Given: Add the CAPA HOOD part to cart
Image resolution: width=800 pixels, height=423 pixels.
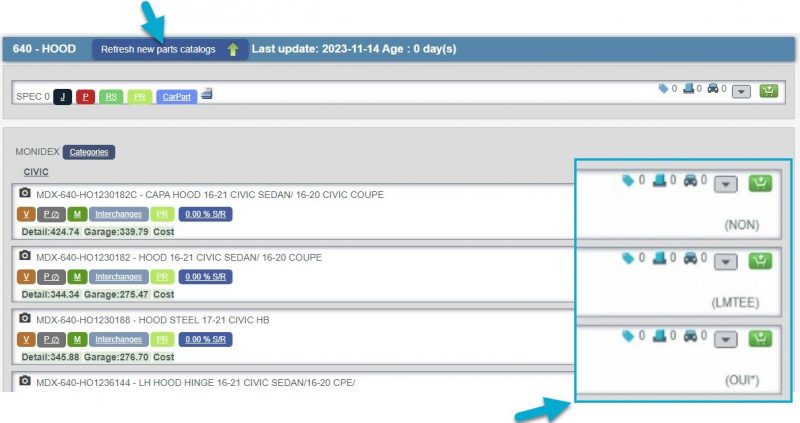Looking at the screenshot, I should click(761, 183).
